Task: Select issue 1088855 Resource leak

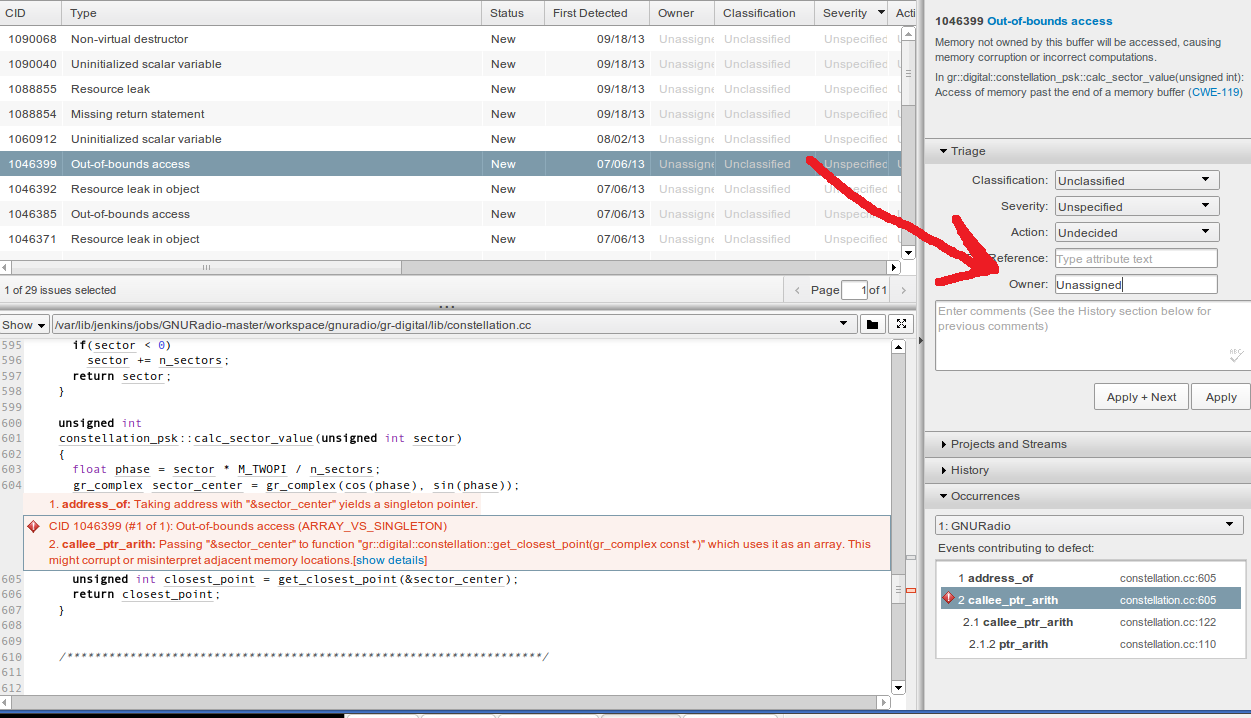Action: click(450, 89)
